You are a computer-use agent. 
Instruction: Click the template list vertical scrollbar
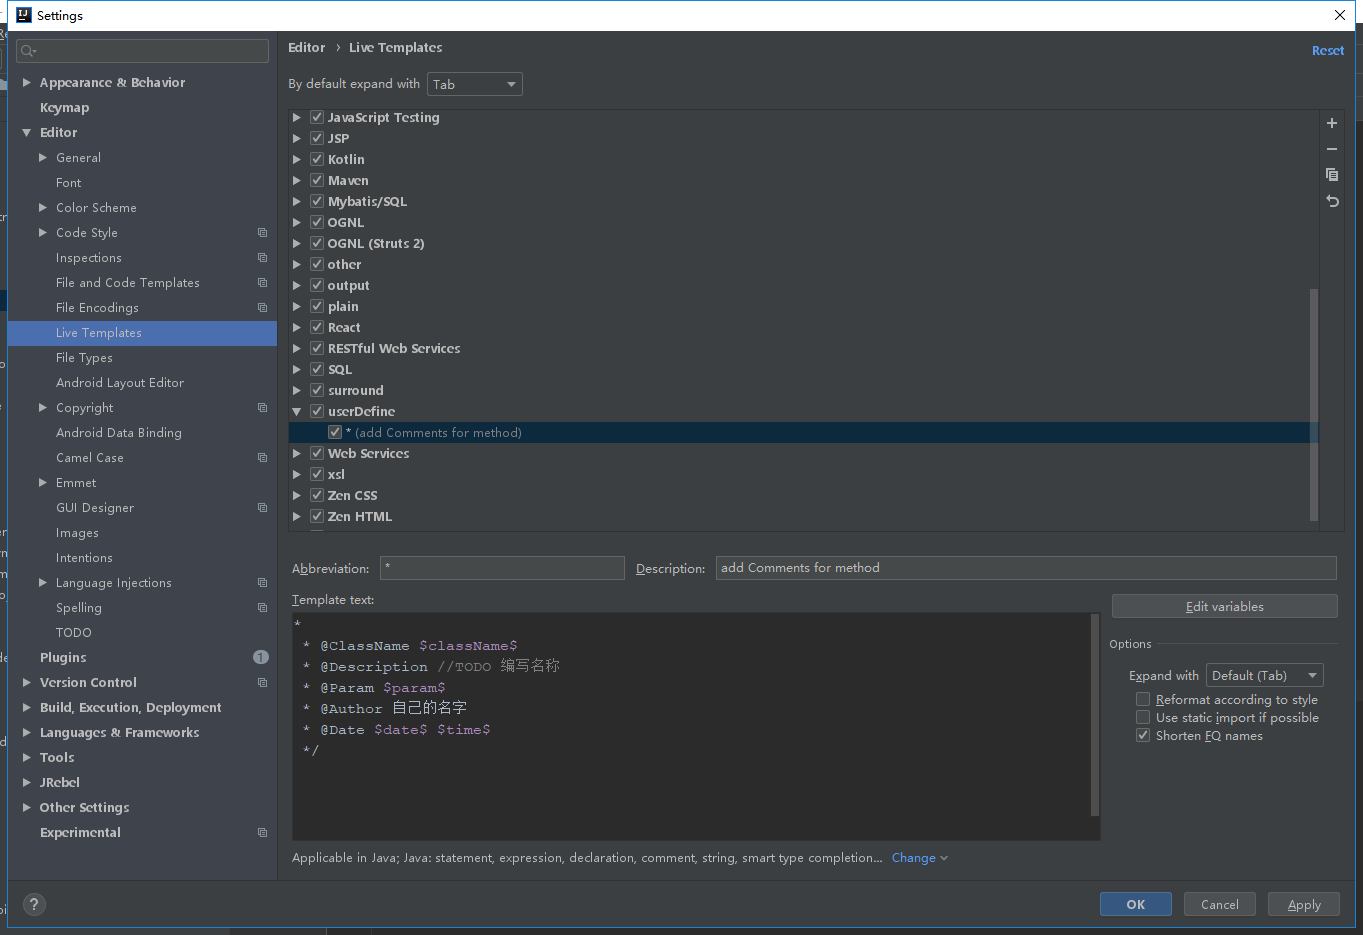1314,404
